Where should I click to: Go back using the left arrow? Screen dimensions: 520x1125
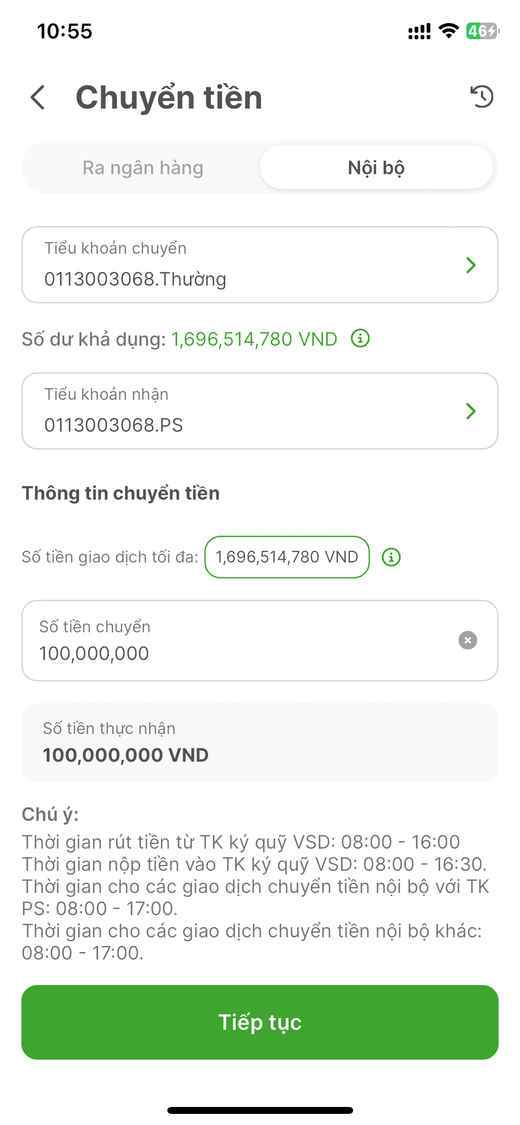[x=37, y=98]
